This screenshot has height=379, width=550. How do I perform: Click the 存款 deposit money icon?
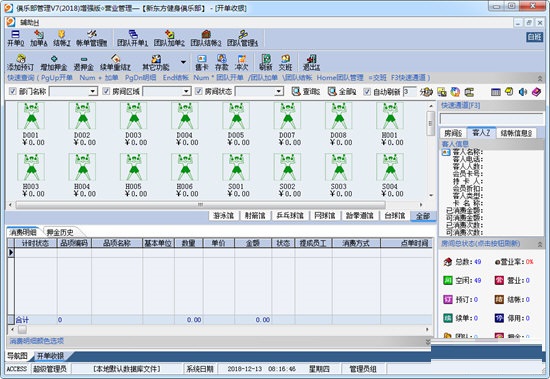click(x=222, y=63)
